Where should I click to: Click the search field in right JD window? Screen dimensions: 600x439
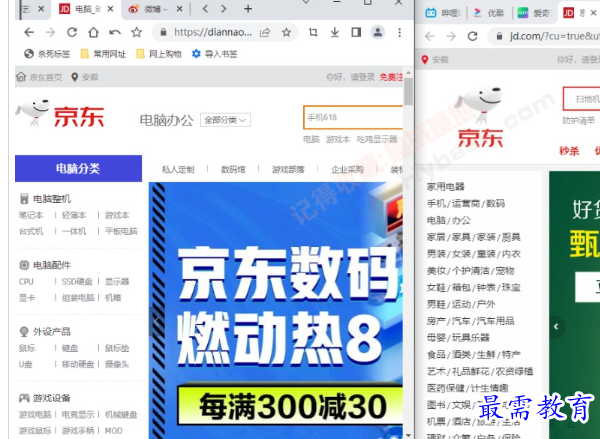tap(581, 99)
